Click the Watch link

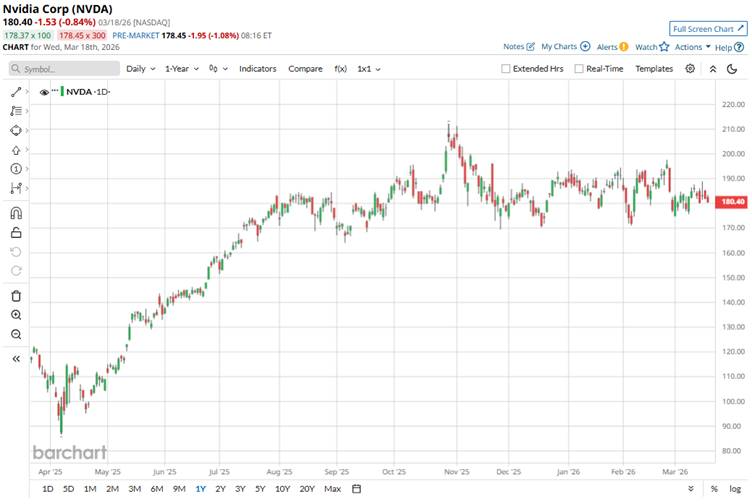tap(646, 47)
